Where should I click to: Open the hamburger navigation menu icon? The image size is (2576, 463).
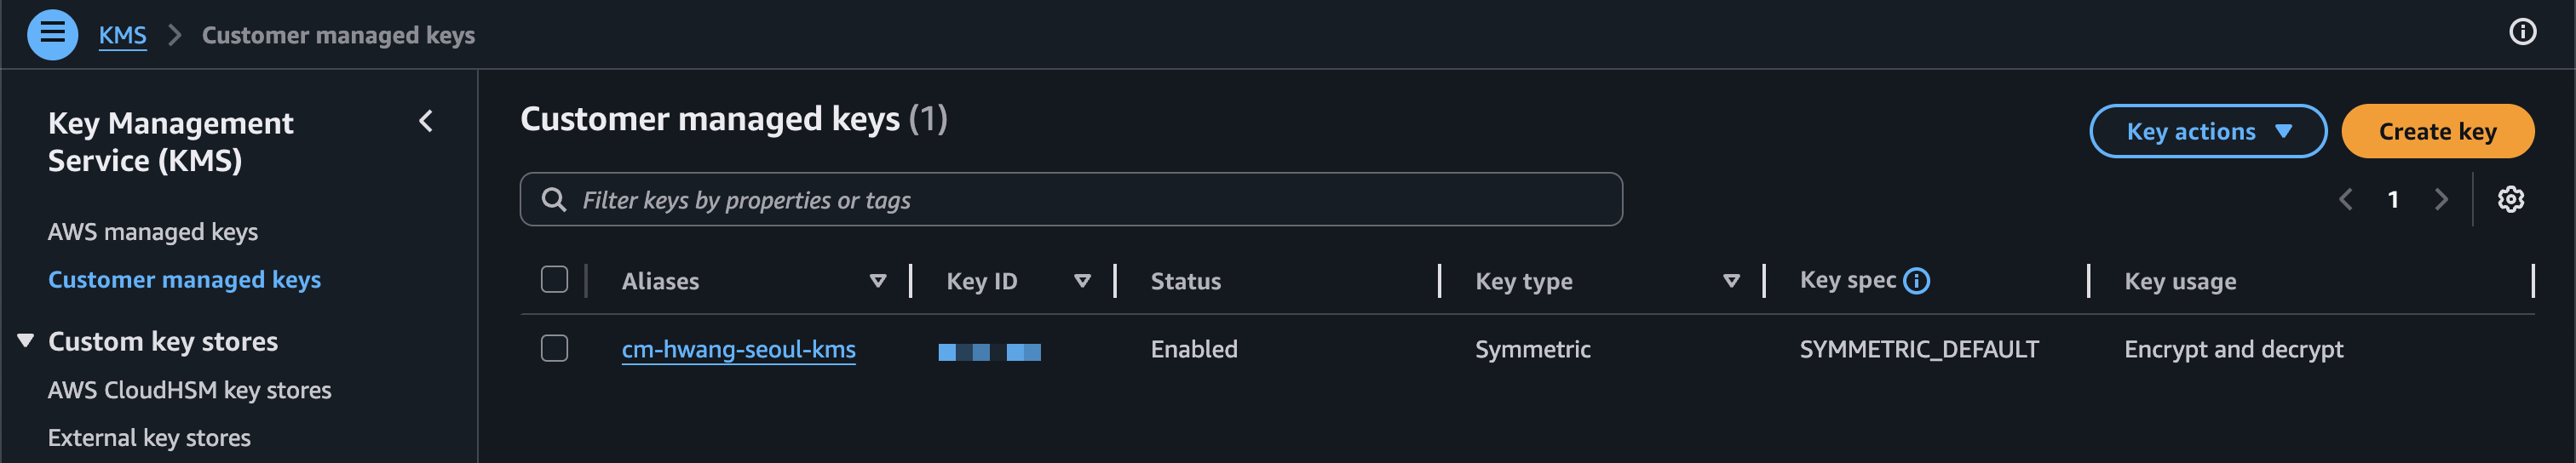point(52,34)
